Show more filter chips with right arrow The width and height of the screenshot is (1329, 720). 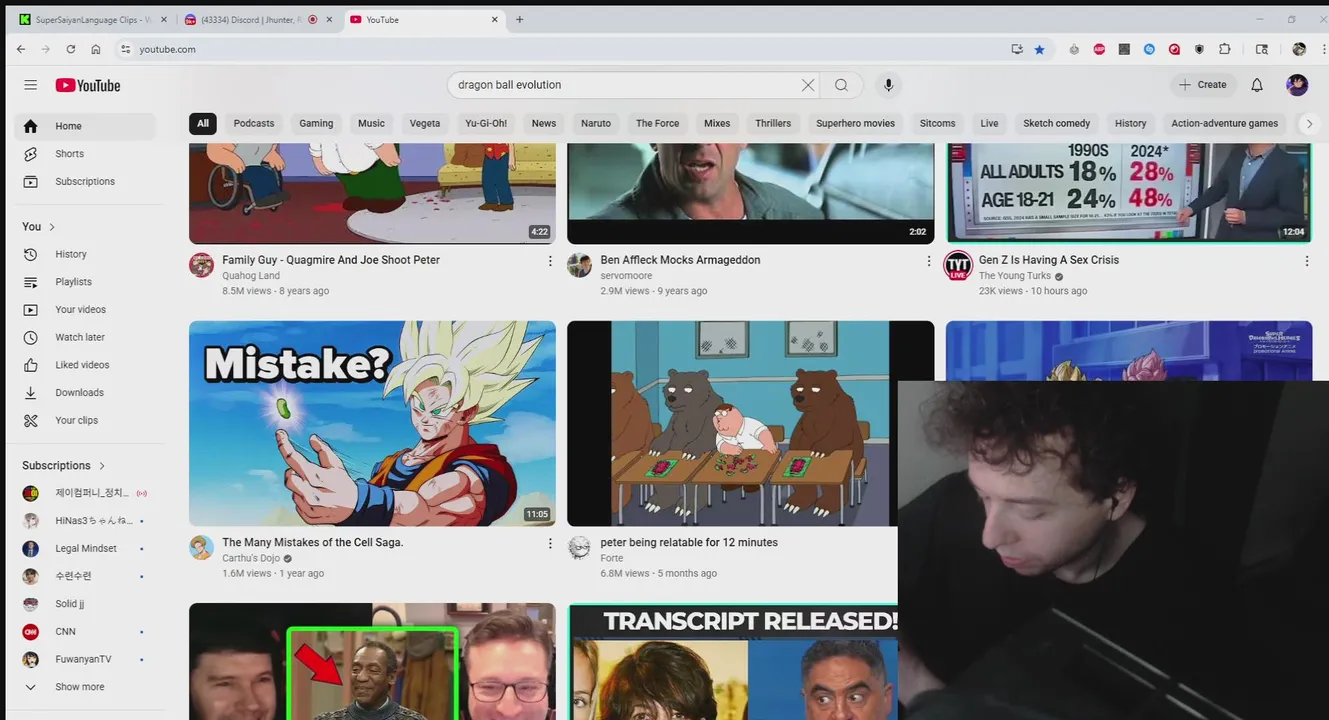coord(1308,124)
